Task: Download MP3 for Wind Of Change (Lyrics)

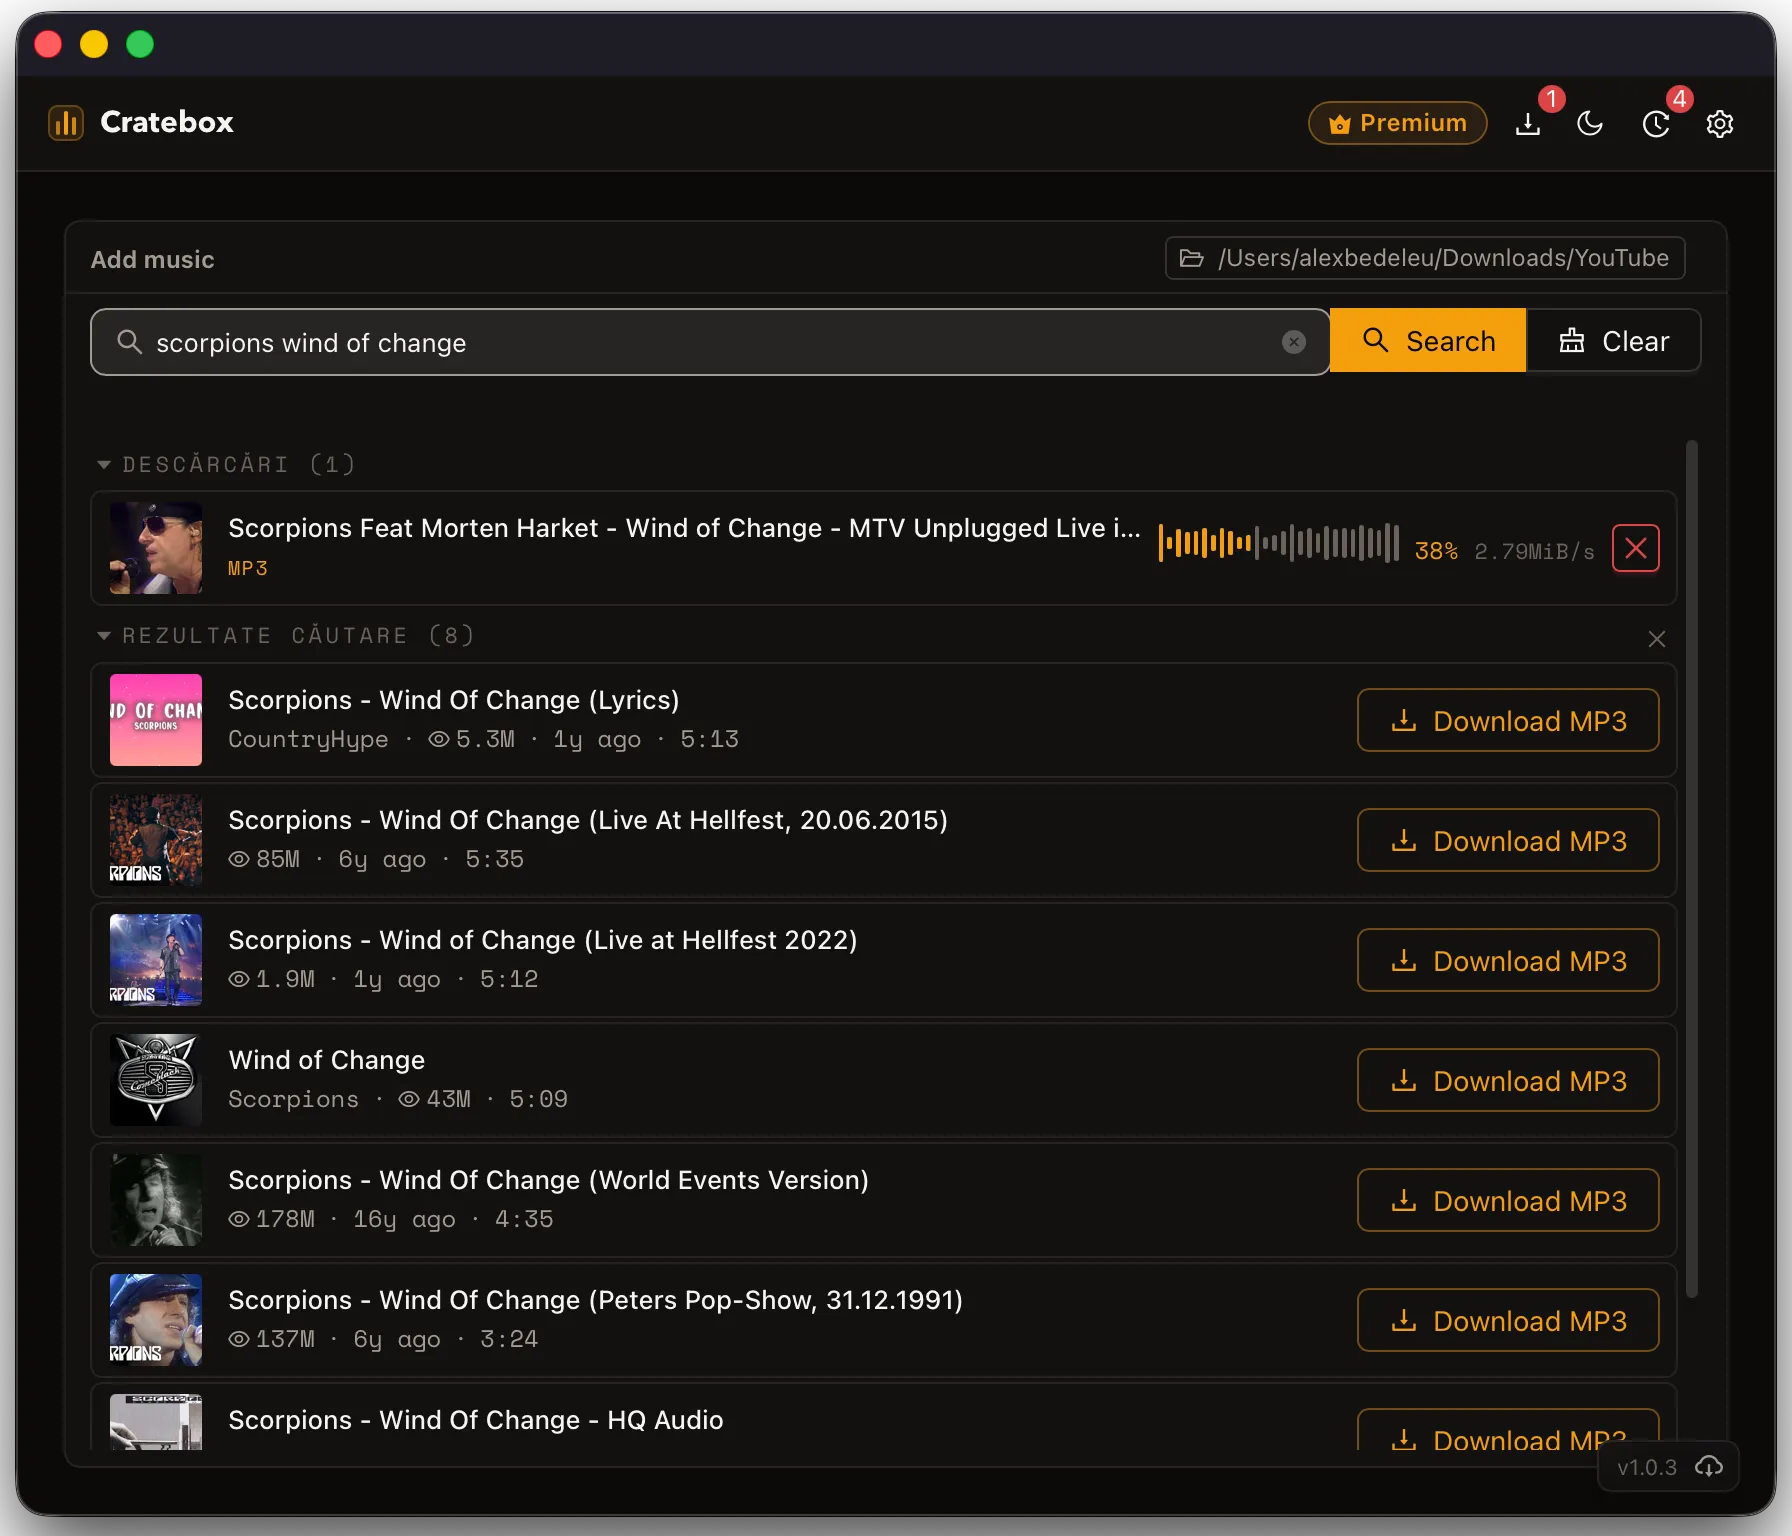Action: click(x=1508, y=720)
